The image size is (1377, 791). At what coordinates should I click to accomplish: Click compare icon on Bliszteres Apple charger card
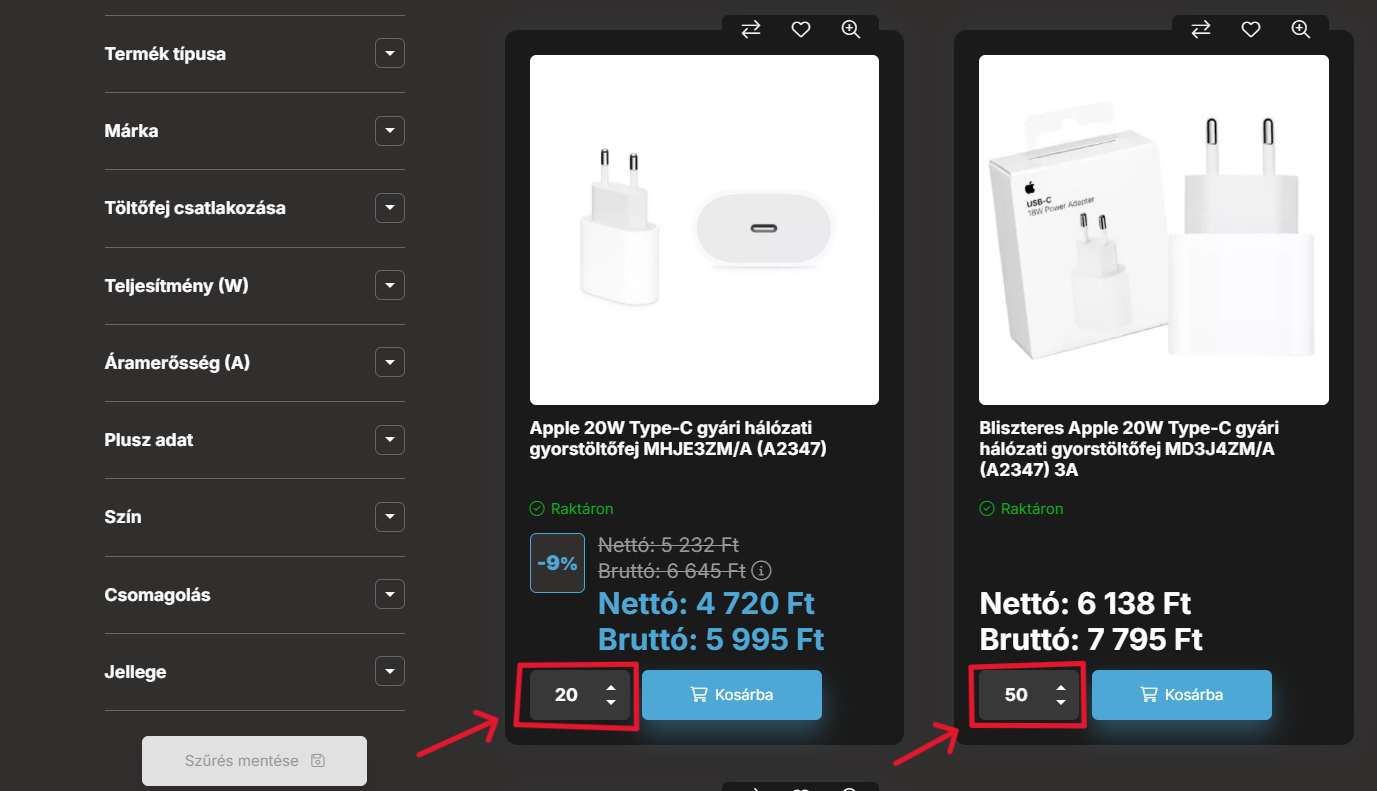(x=1201, y=30)
